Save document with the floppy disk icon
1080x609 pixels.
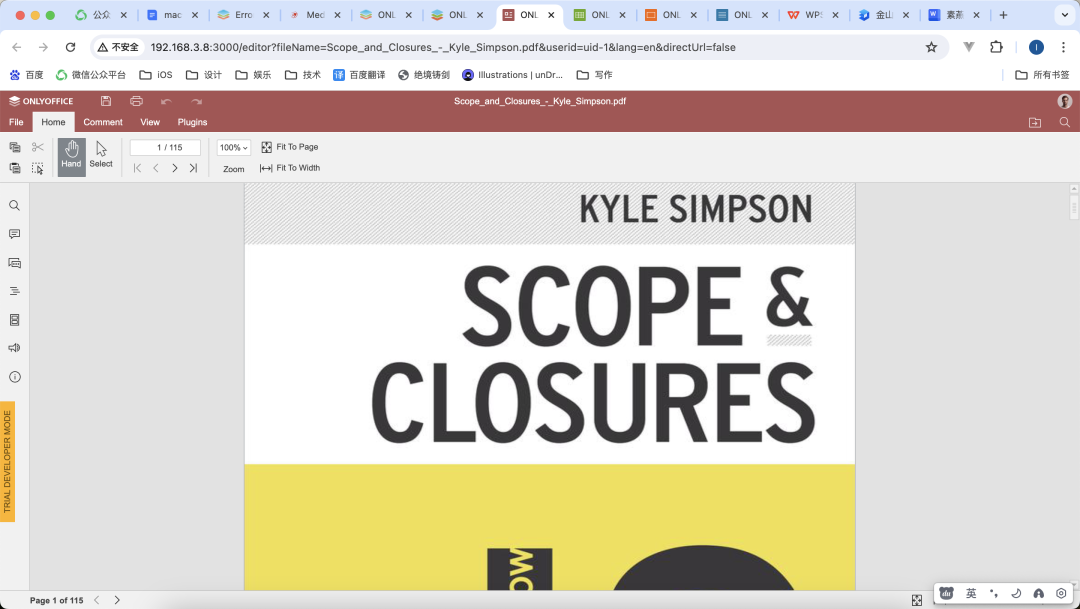105,101
